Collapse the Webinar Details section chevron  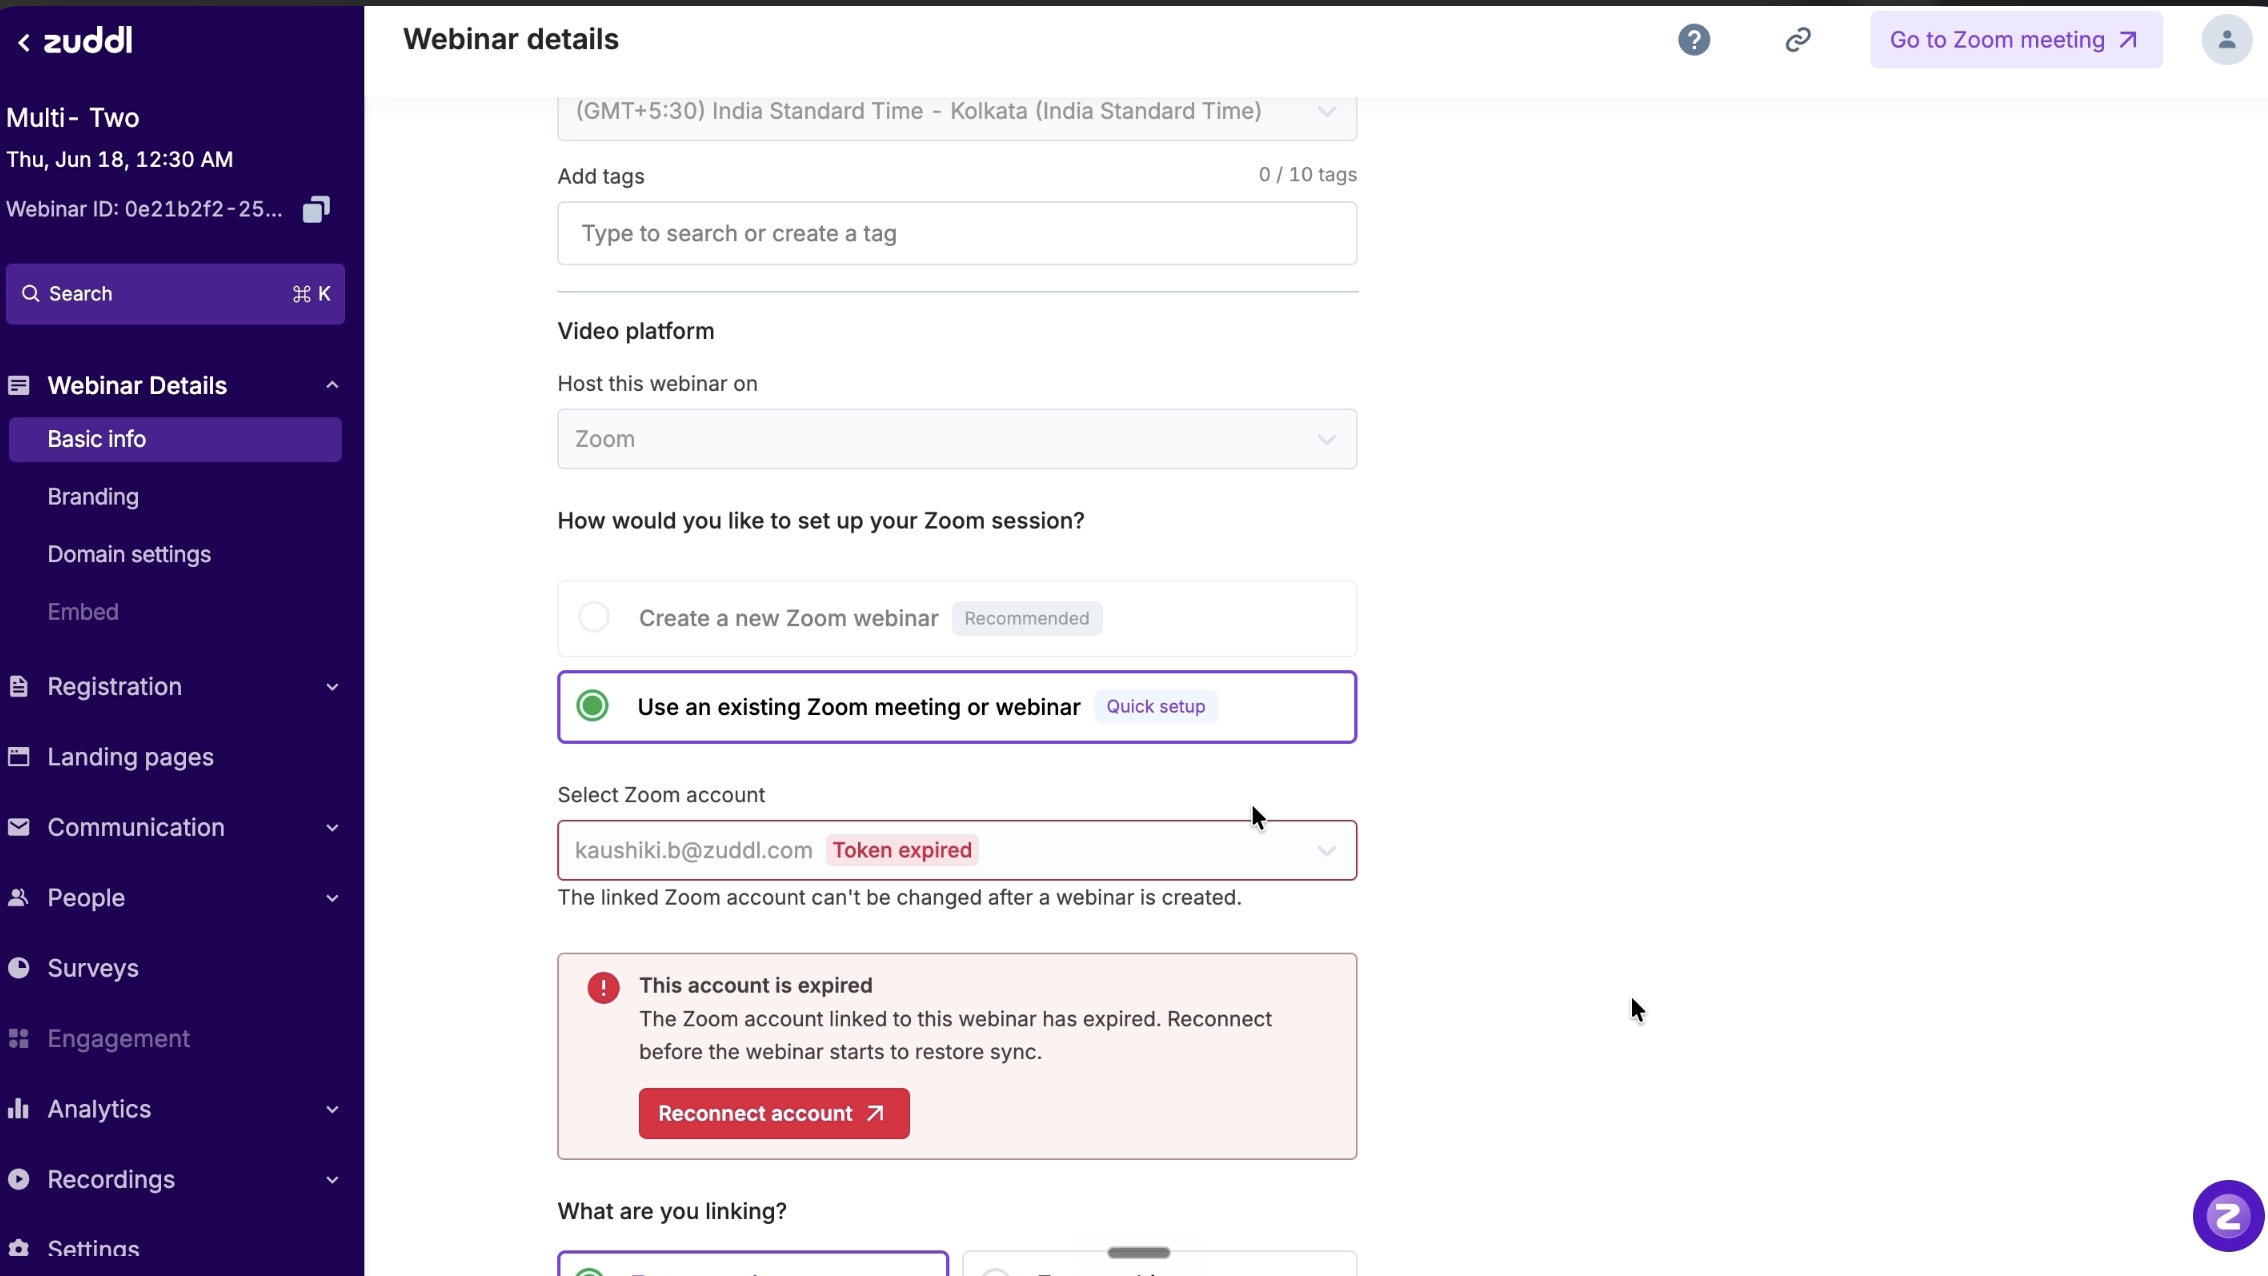(x=332, y=385)
